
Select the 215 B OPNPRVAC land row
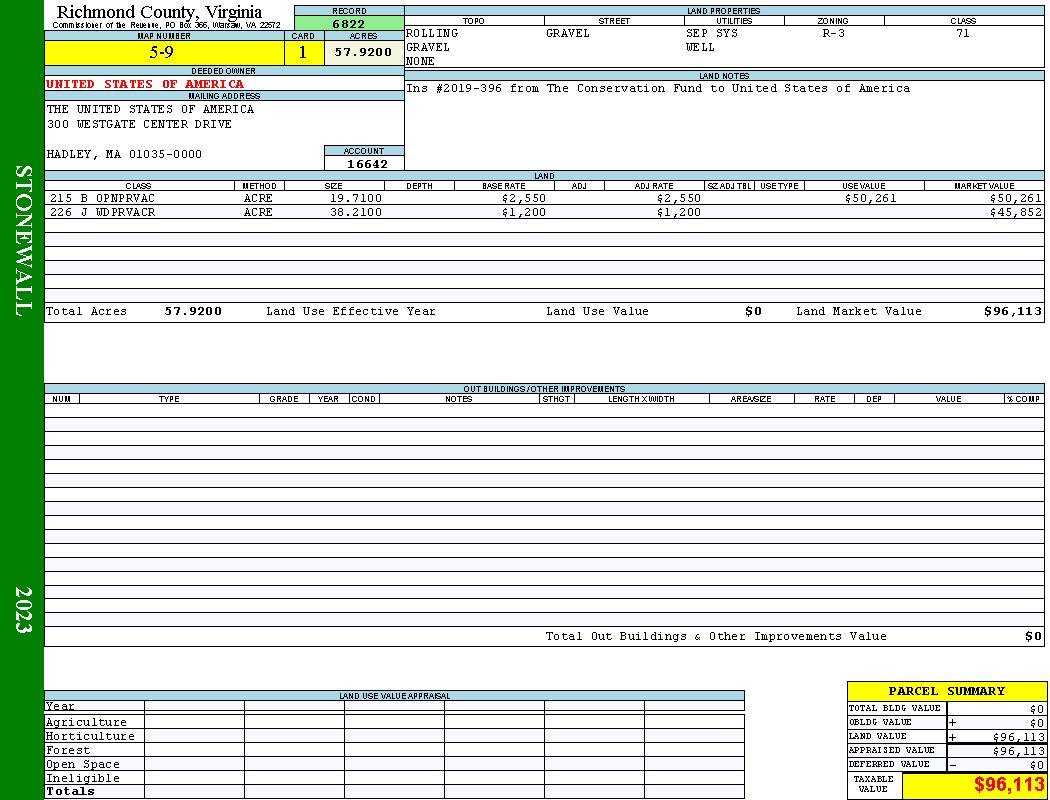coord(544,198)
